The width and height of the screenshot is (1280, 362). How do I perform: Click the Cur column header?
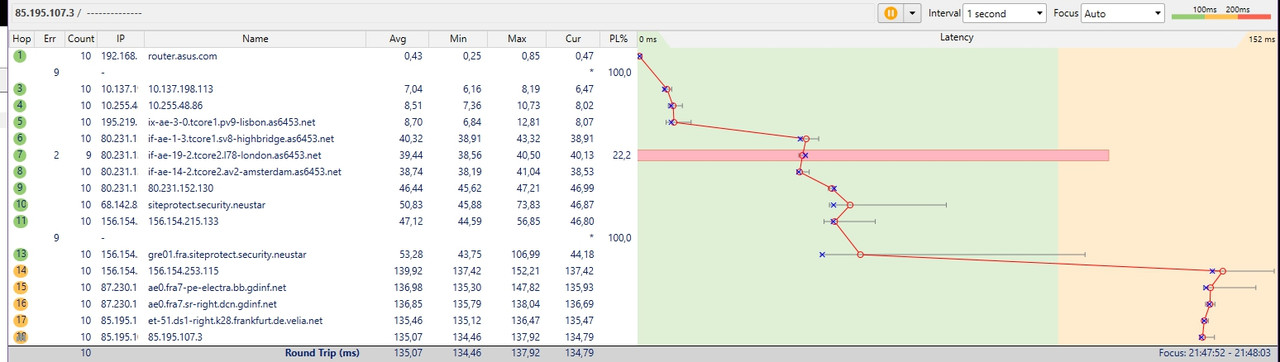(573, 38)
